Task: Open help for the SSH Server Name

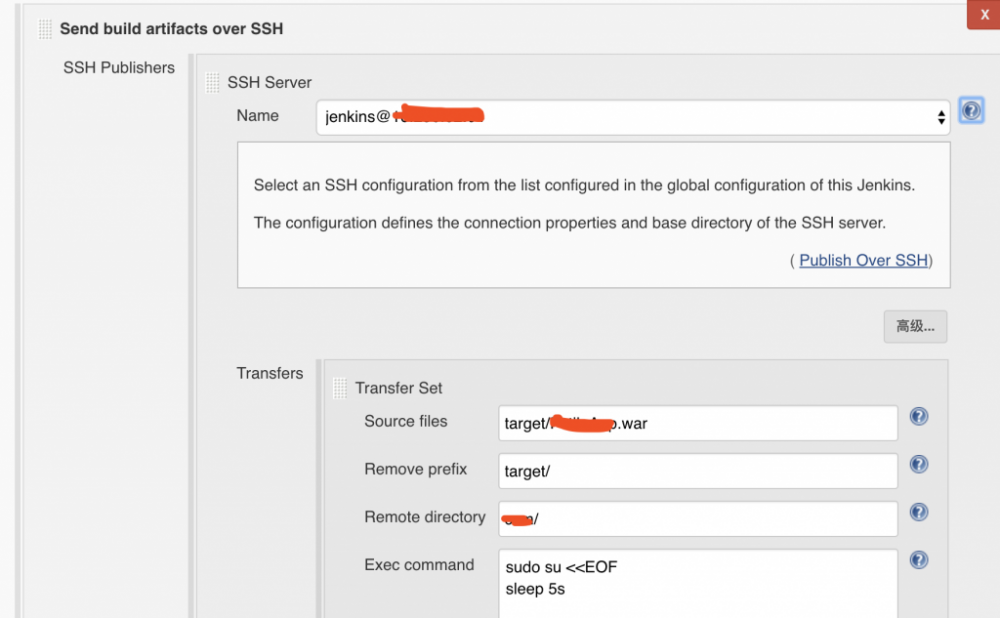Action: pyautogui.click(x=971, y=110)
